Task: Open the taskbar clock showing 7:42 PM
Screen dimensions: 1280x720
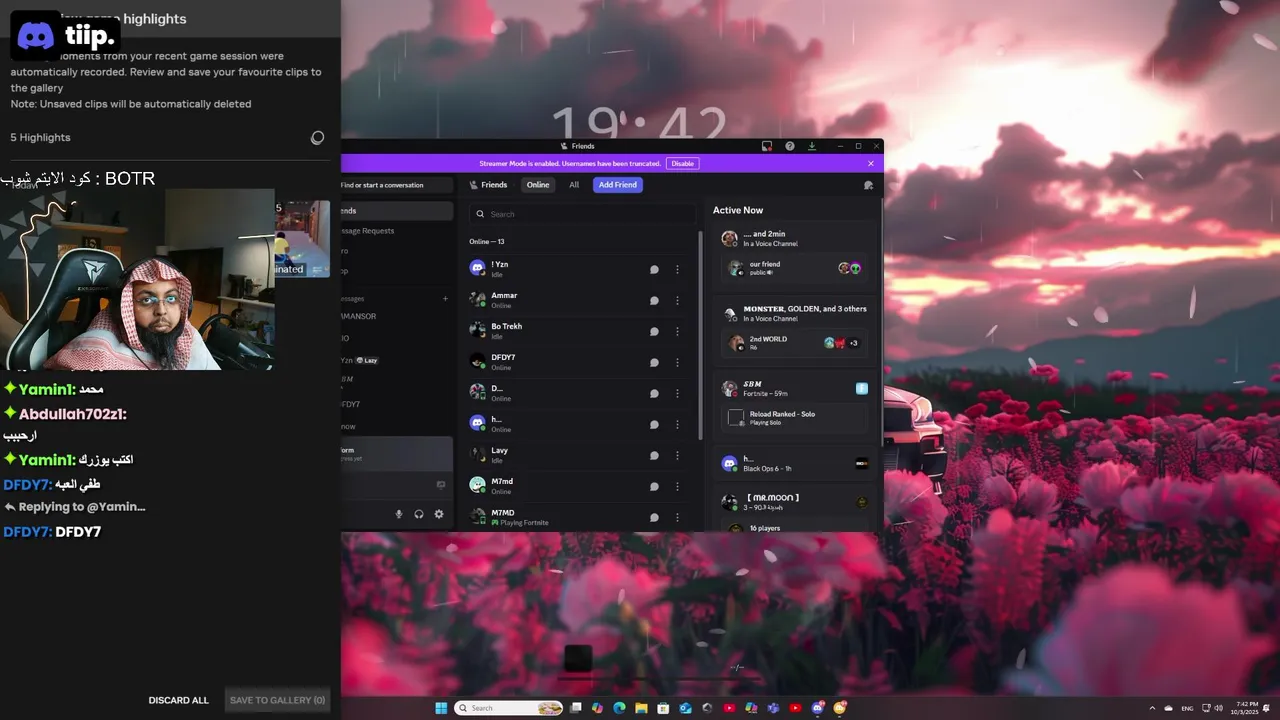Action: click(1247, 708)
